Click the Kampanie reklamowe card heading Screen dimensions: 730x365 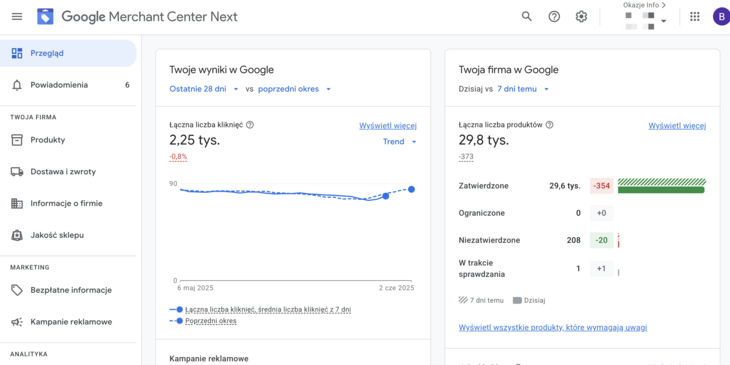(x=209, y=358)
